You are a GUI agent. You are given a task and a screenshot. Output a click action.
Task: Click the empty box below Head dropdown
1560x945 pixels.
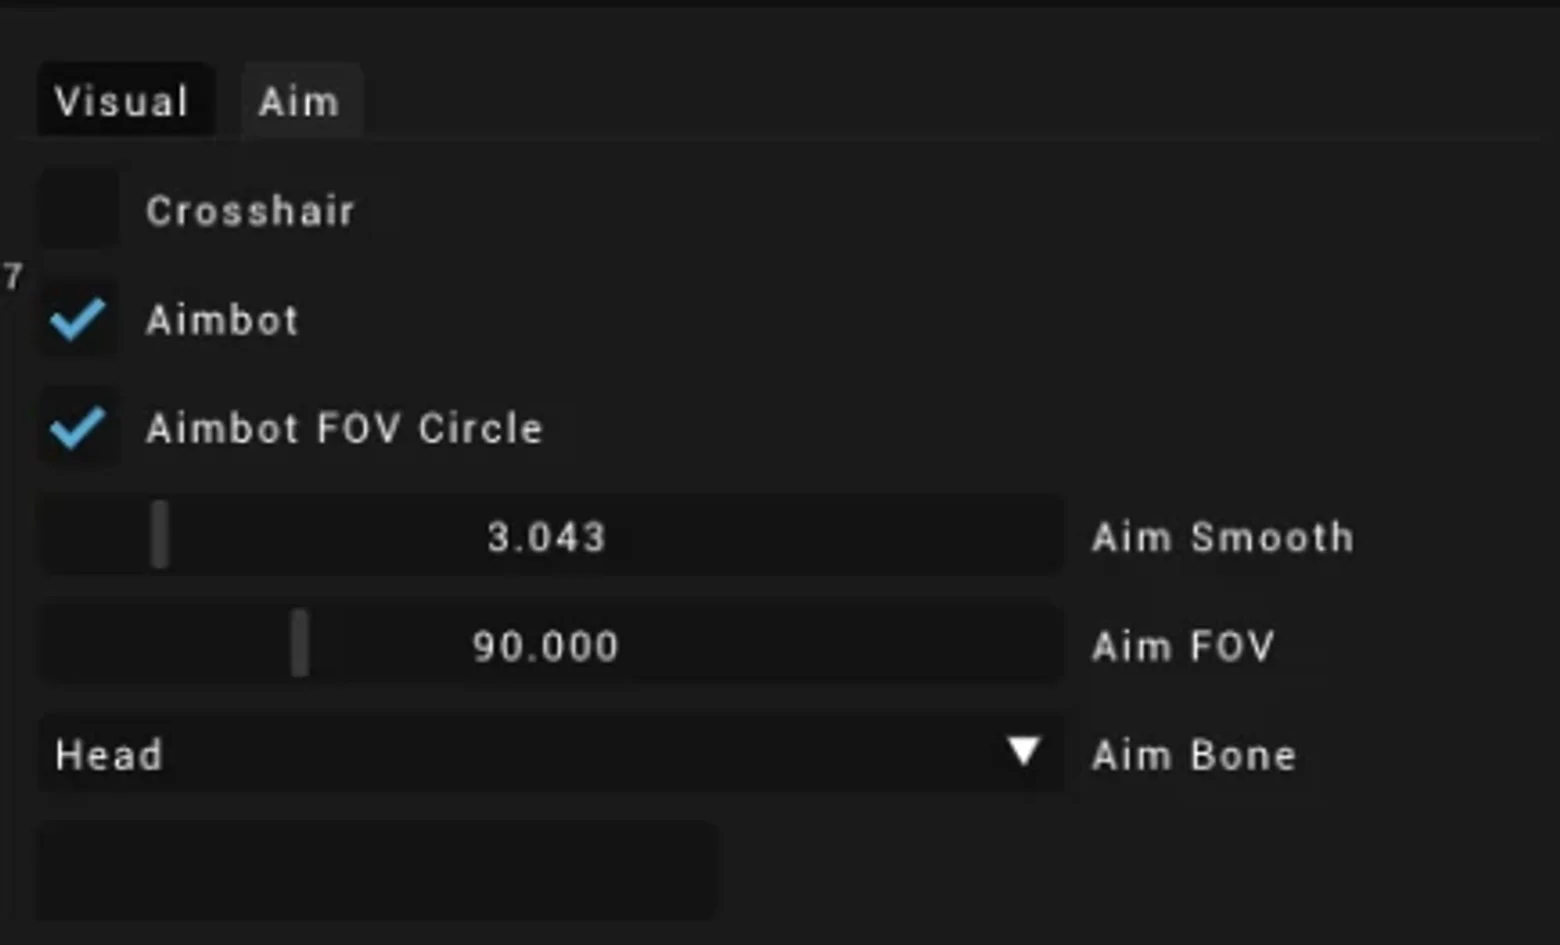[x=378, y=870]
